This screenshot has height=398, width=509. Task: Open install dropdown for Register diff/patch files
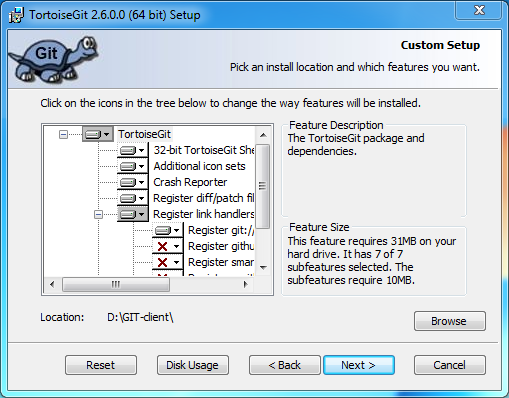coord(132,198)
